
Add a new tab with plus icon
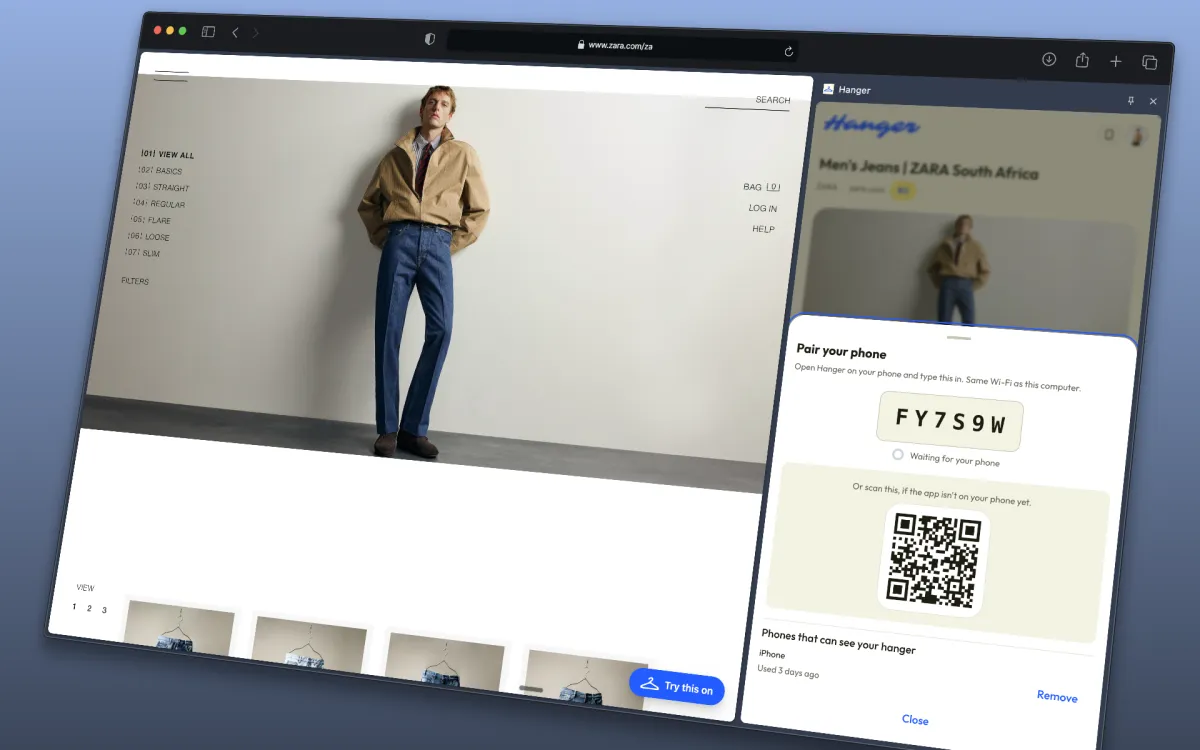tap(1116, 62)
